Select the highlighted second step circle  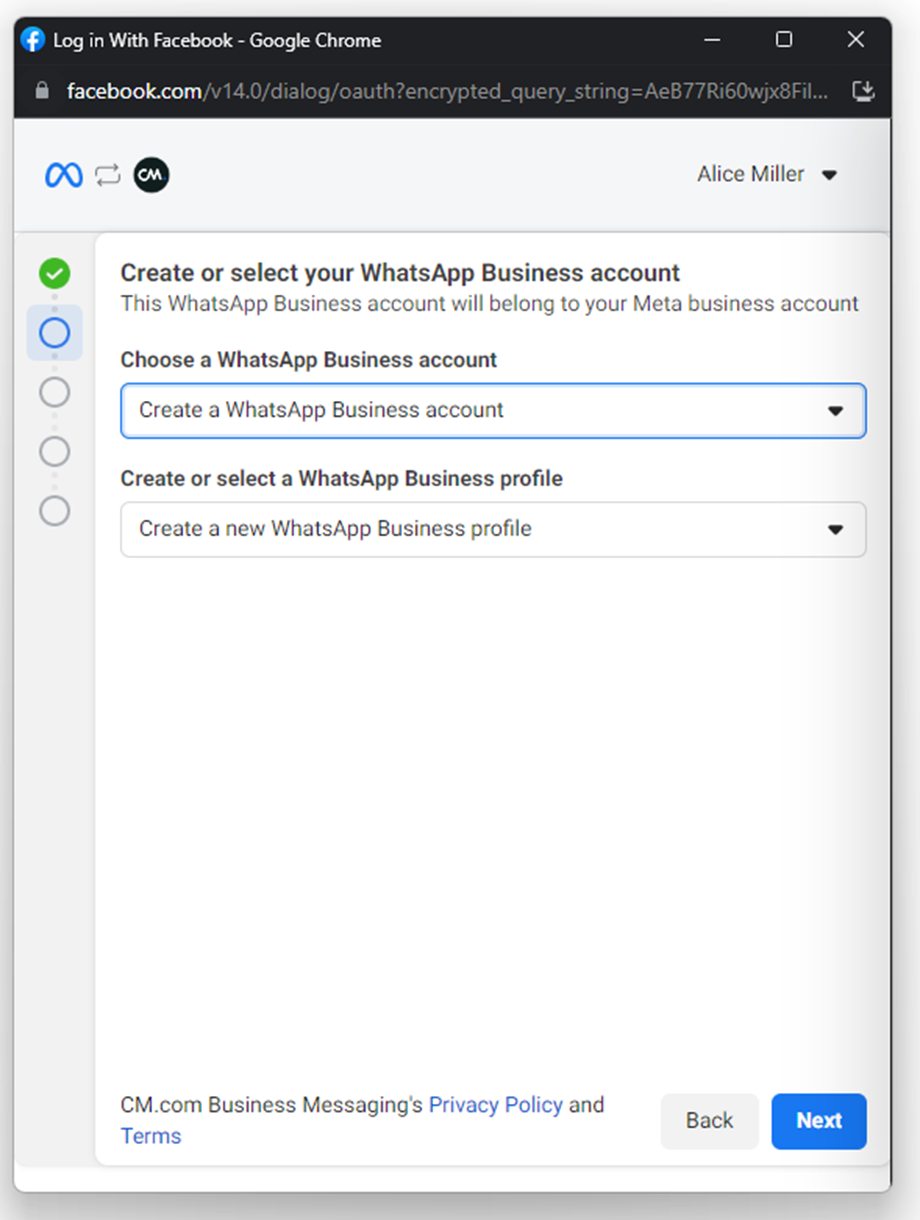pyautogui.click(x=55, y=332)
